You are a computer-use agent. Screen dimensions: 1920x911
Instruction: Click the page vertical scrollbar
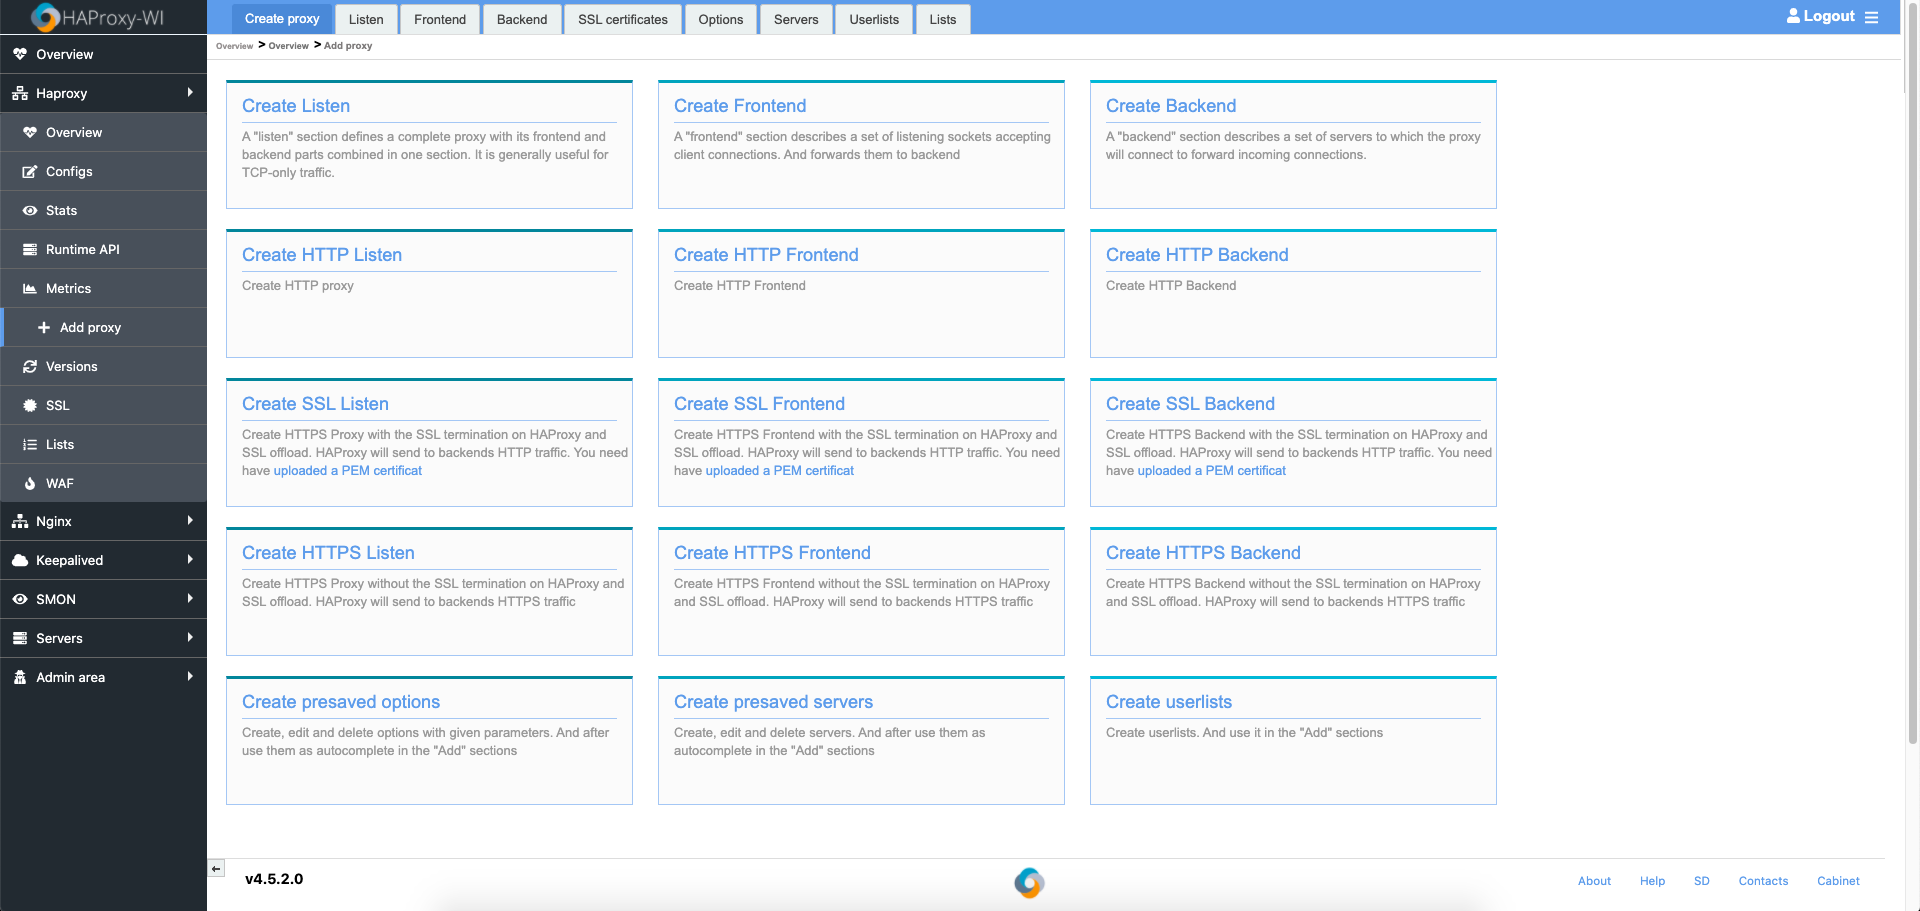point(1912,375)
